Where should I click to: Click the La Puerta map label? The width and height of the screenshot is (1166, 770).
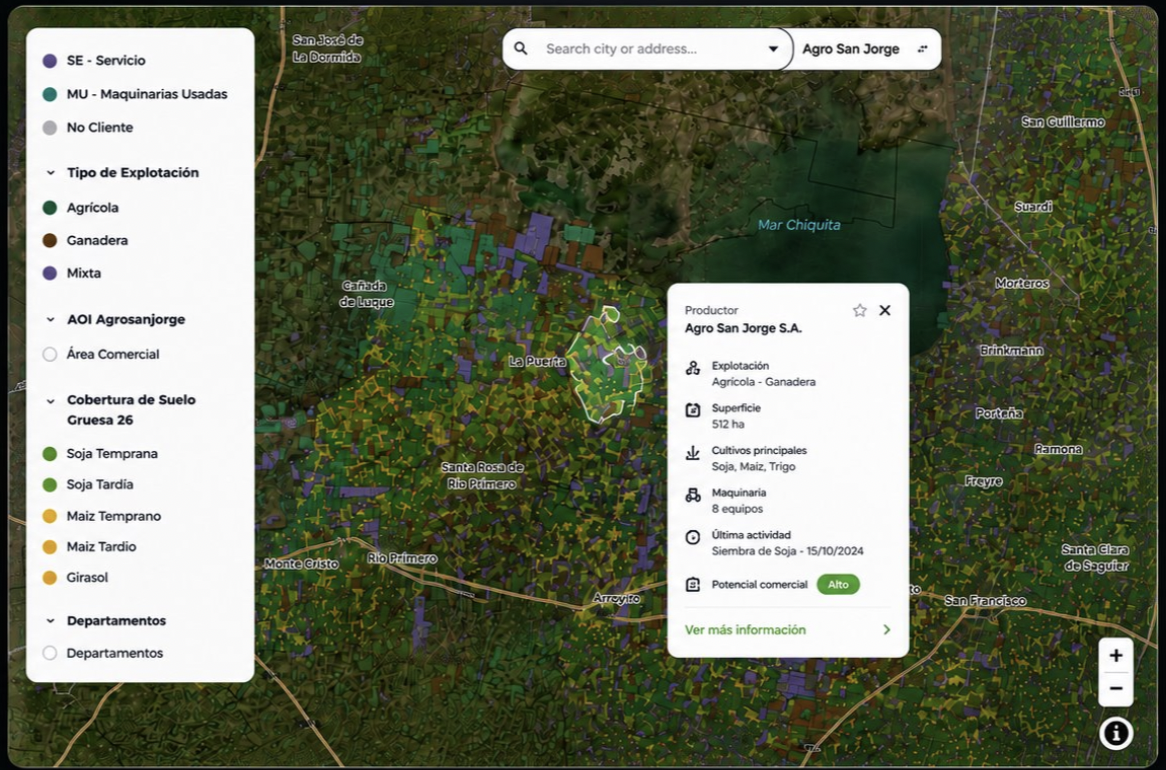[x=538, y=362]
